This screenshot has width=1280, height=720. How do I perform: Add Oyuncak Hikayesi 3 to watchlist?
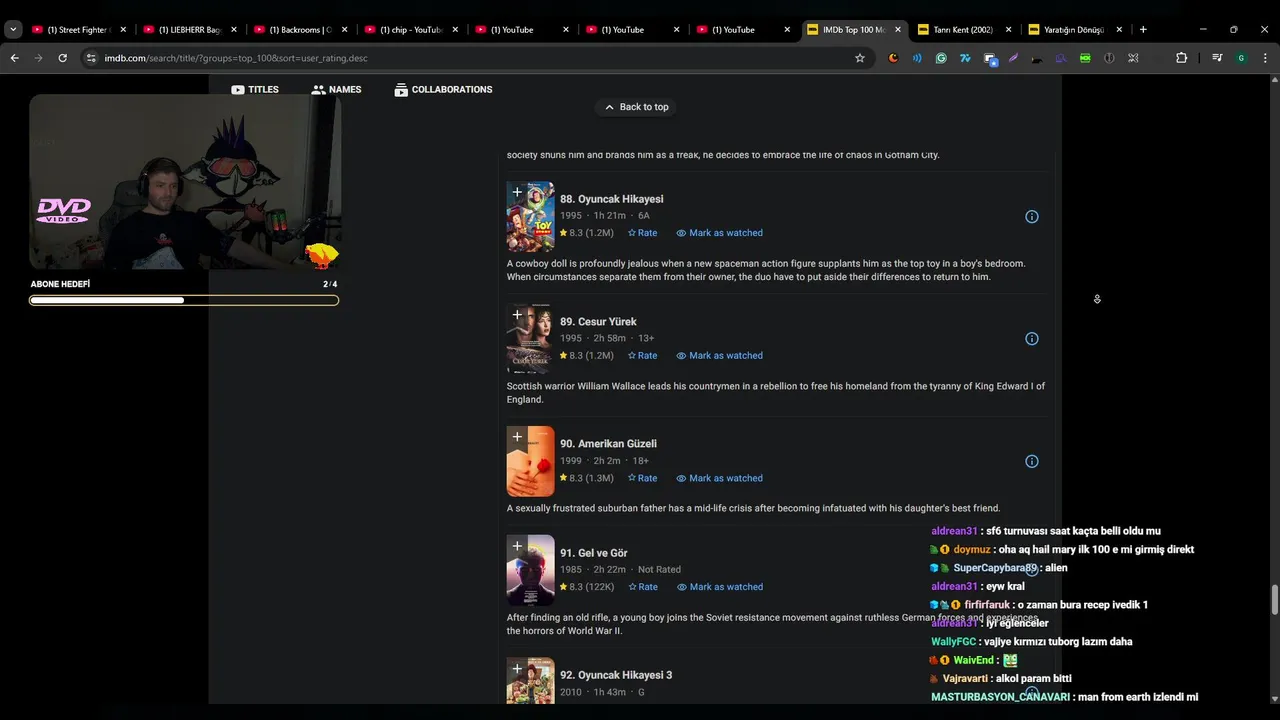517,668
